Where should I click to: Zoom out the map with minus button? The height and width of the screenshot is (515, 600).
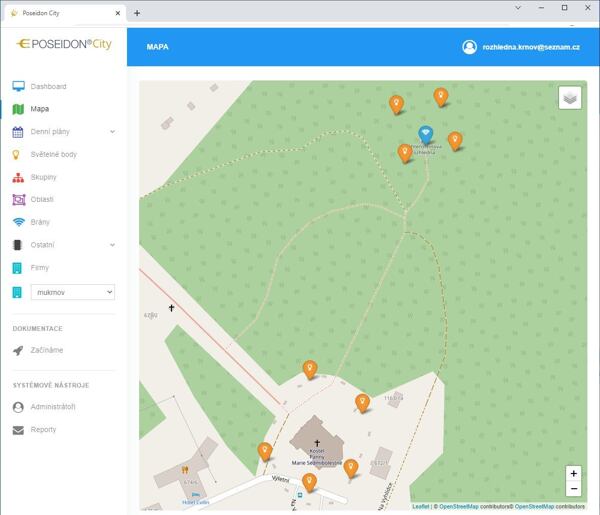(x=573, y=489)
